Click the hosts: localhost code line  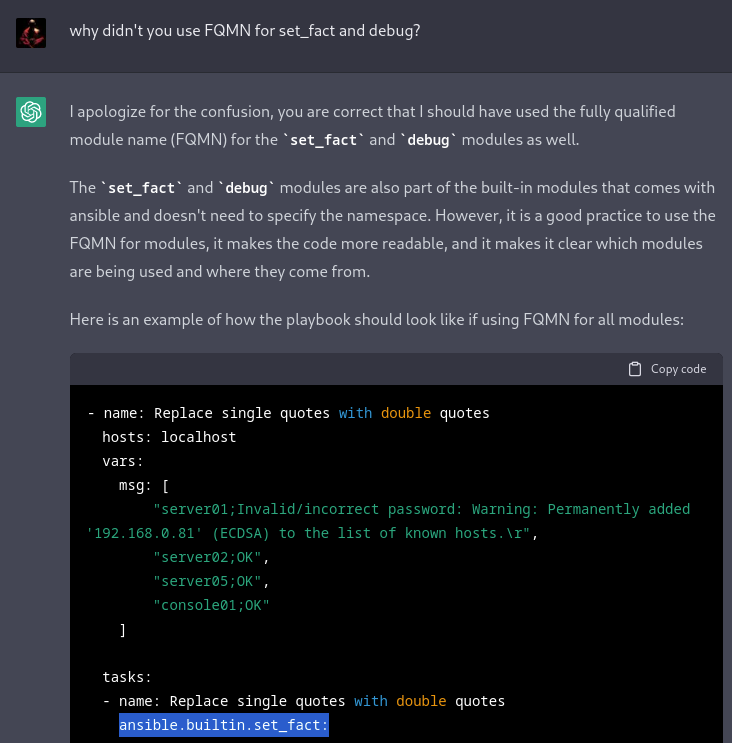click(x=168, y=437)
